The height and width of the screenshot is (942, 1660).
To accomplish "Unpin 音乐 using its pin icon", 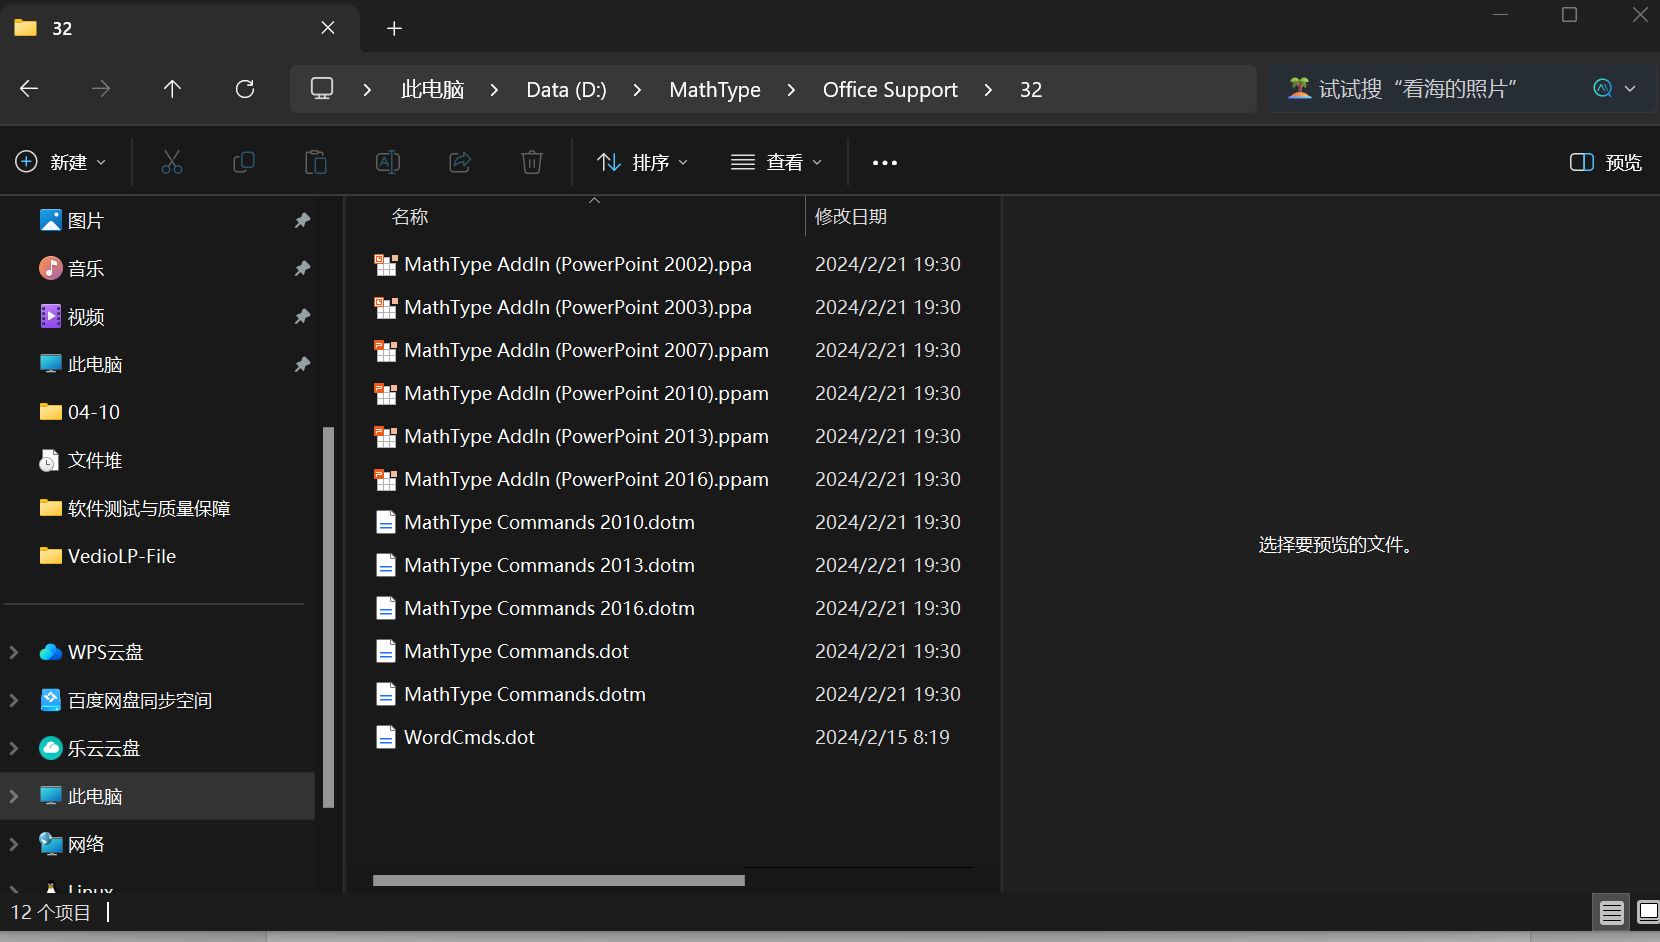I will coord(302,268).
